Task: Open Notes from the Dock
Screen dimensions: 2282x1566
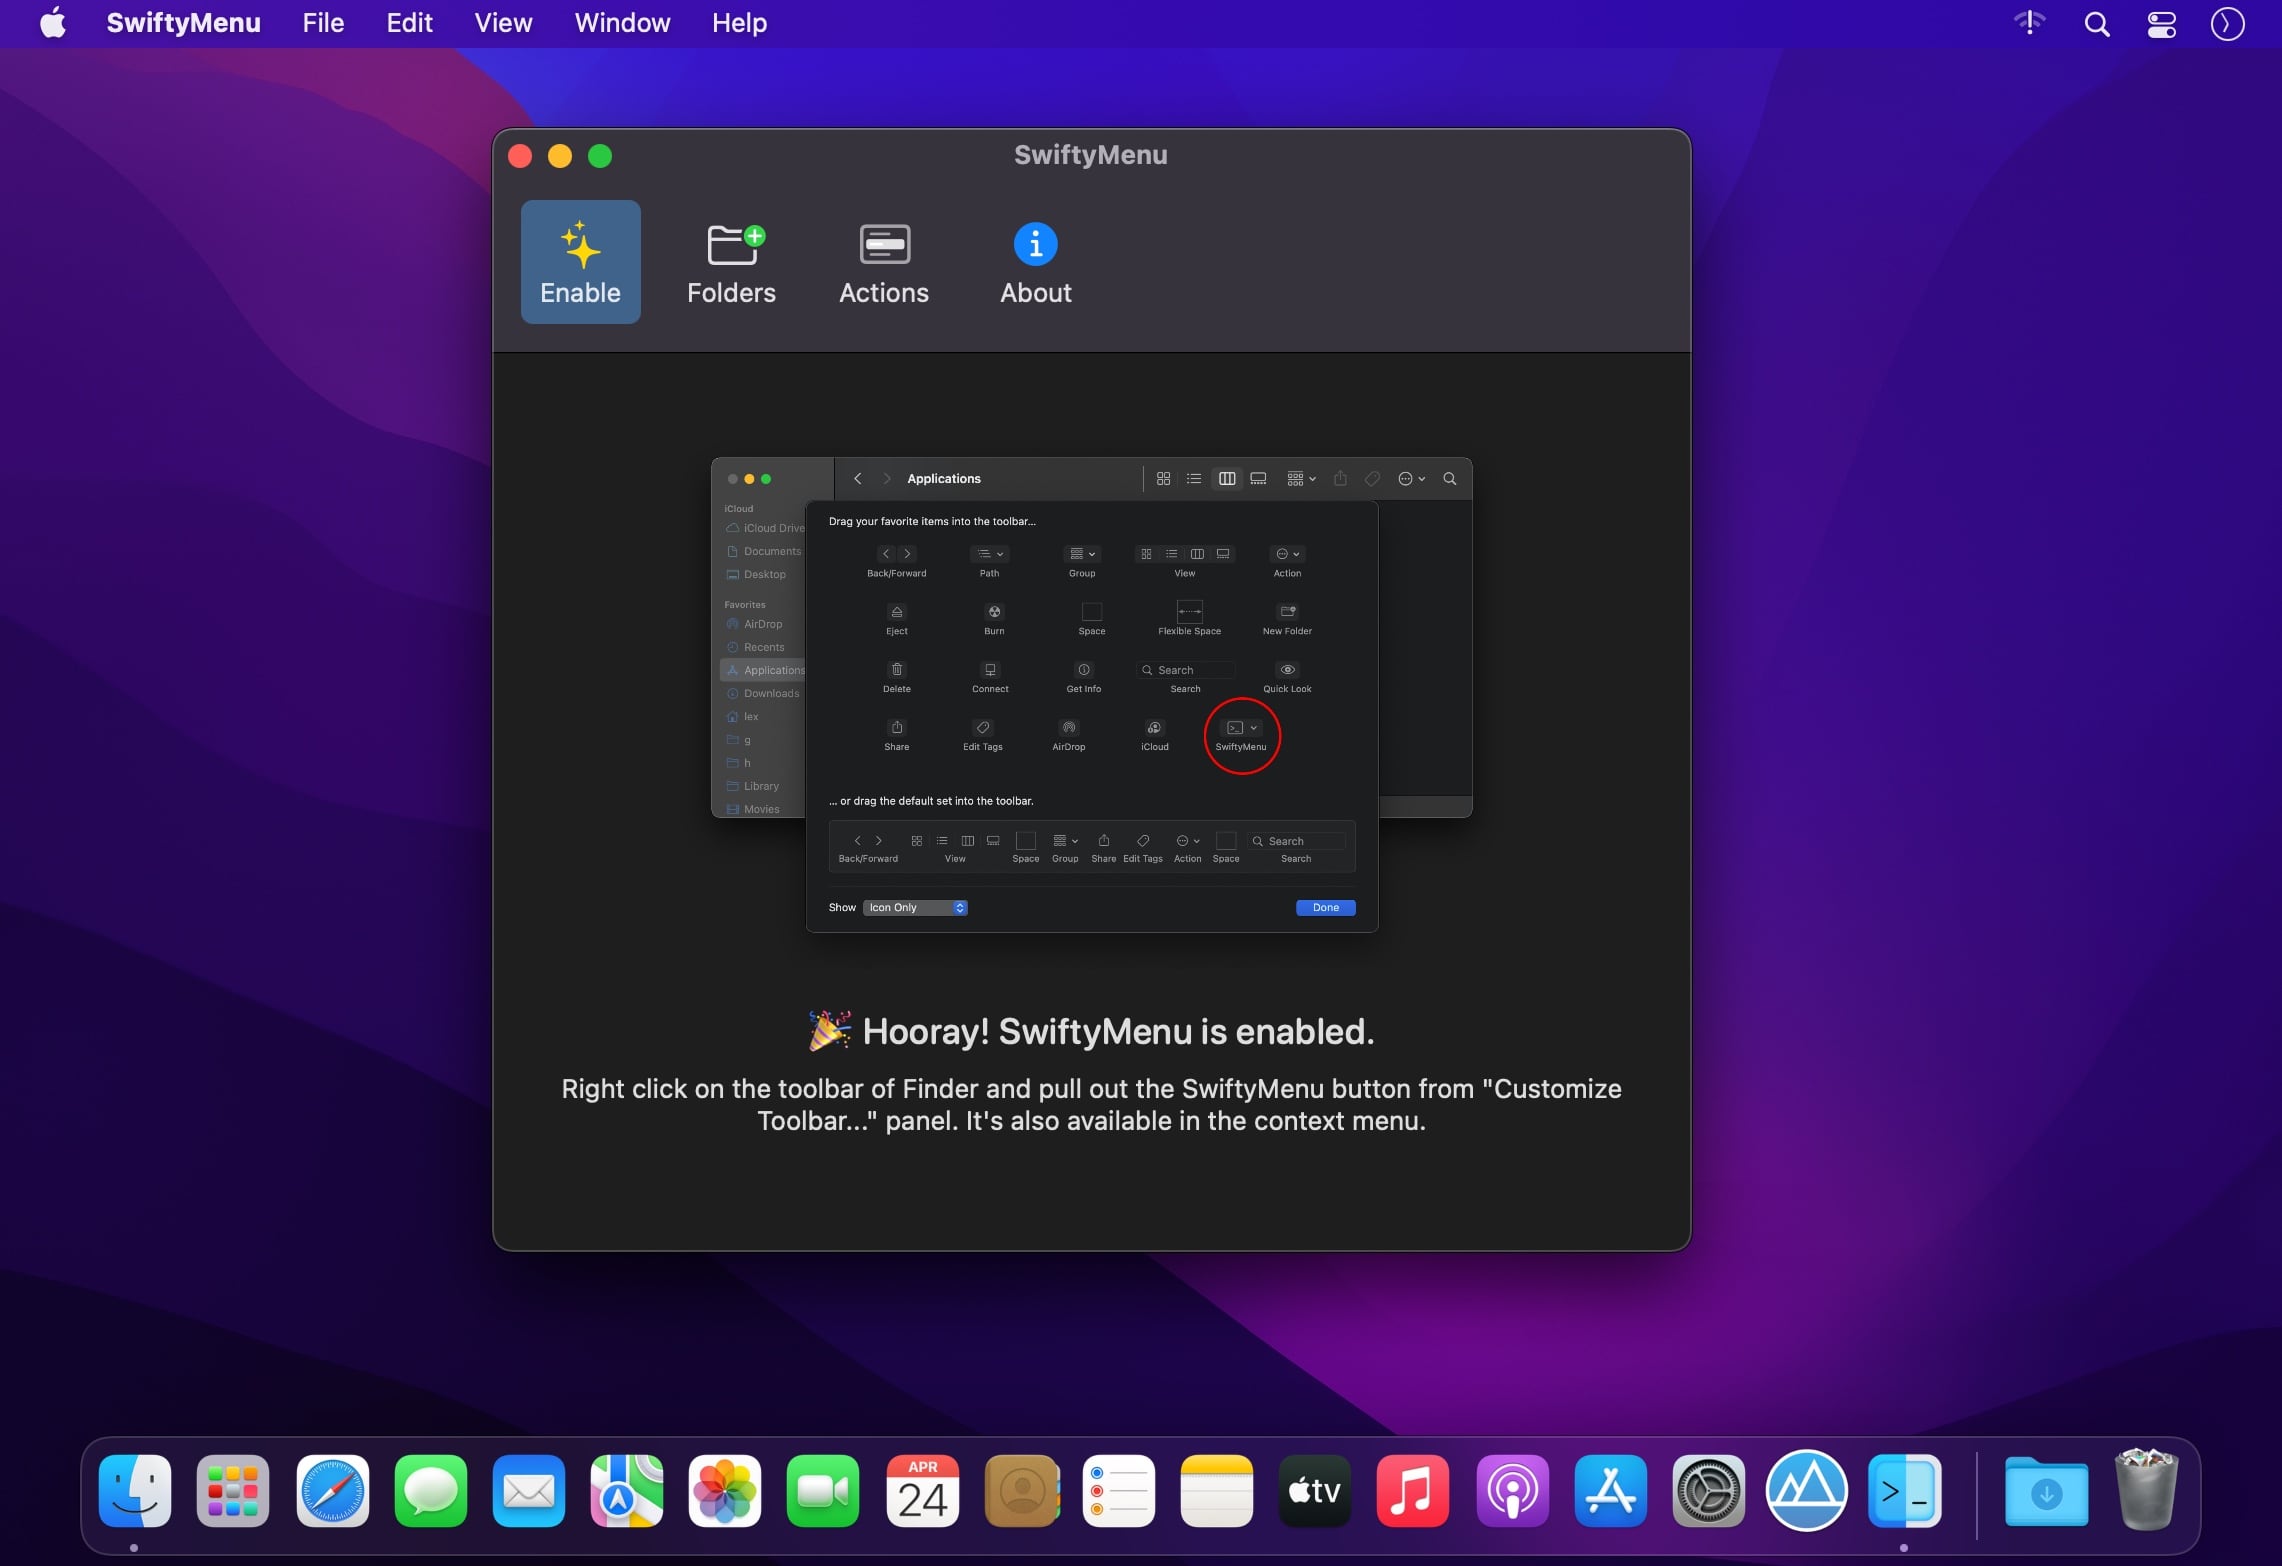Action: (1216, 1491)
